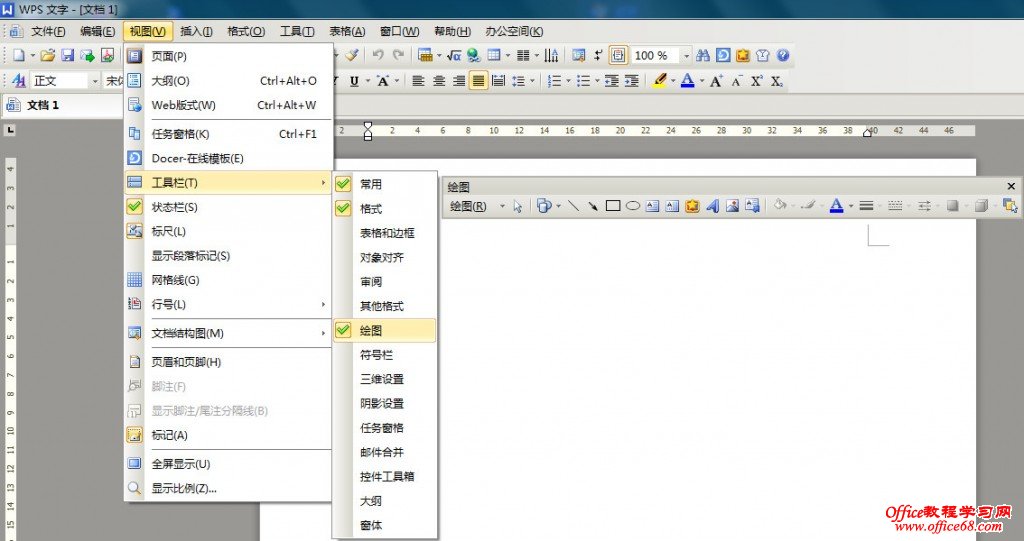Click the Superscript X² icon

point(756,81)
